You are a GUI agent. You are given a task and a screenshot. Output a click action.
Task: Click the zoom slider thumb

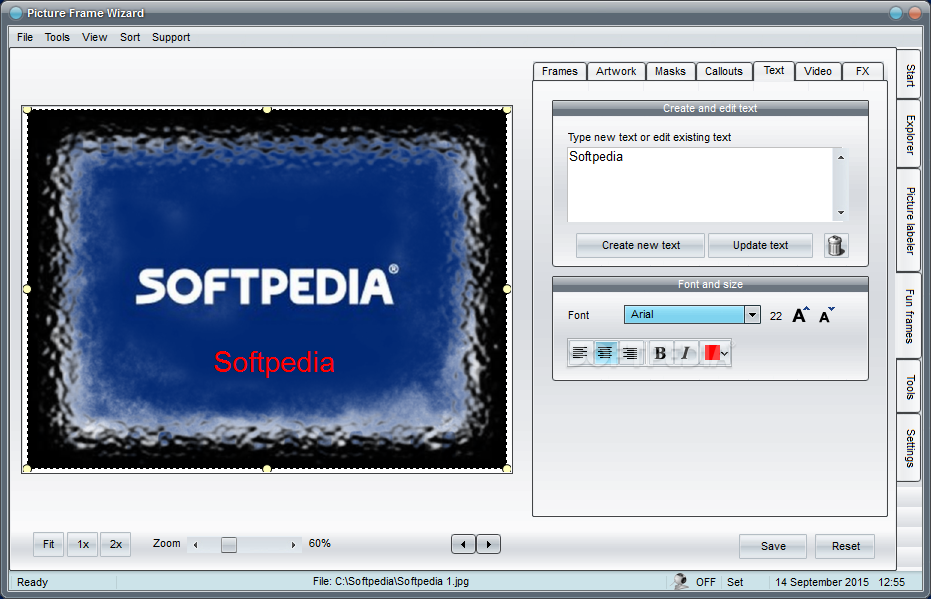point(229,544)
